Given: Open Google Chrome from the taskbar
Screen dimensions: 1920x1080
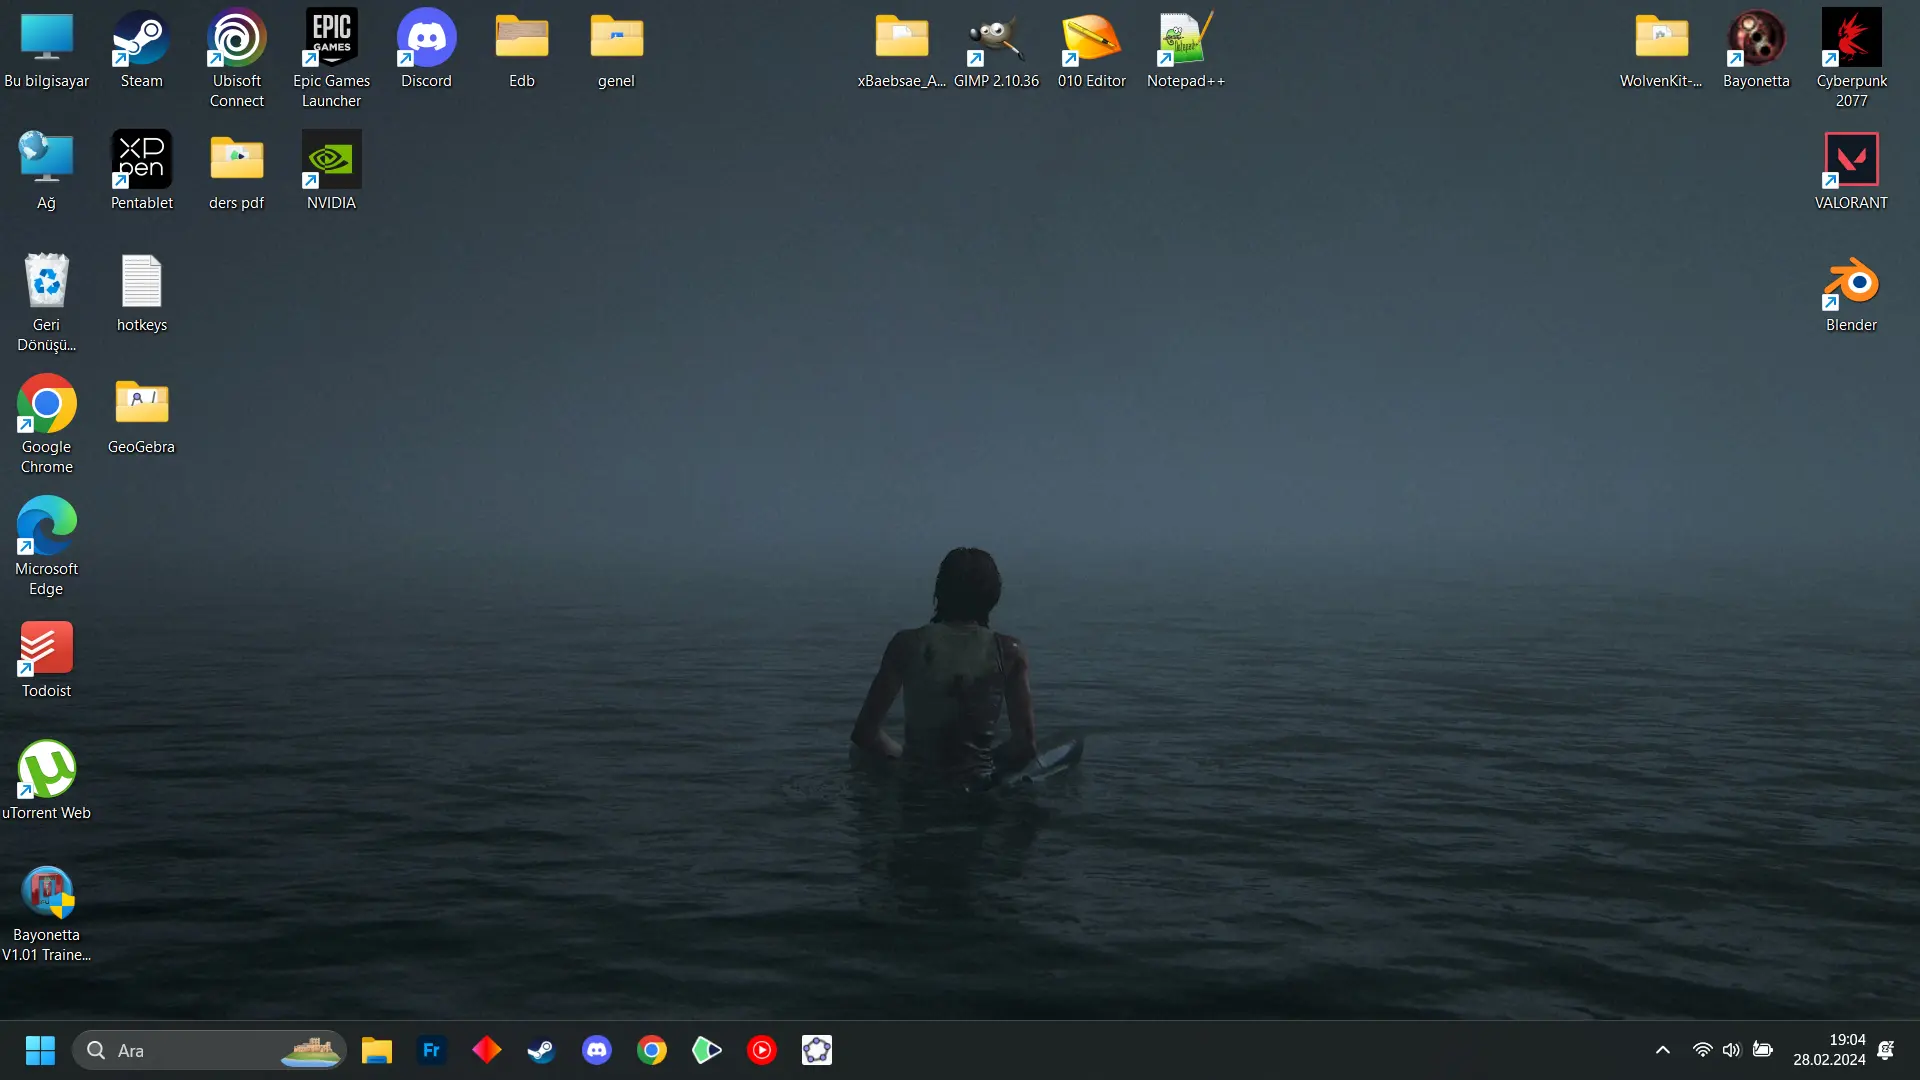Looking at the screenshot, I should click(652, 1050).
